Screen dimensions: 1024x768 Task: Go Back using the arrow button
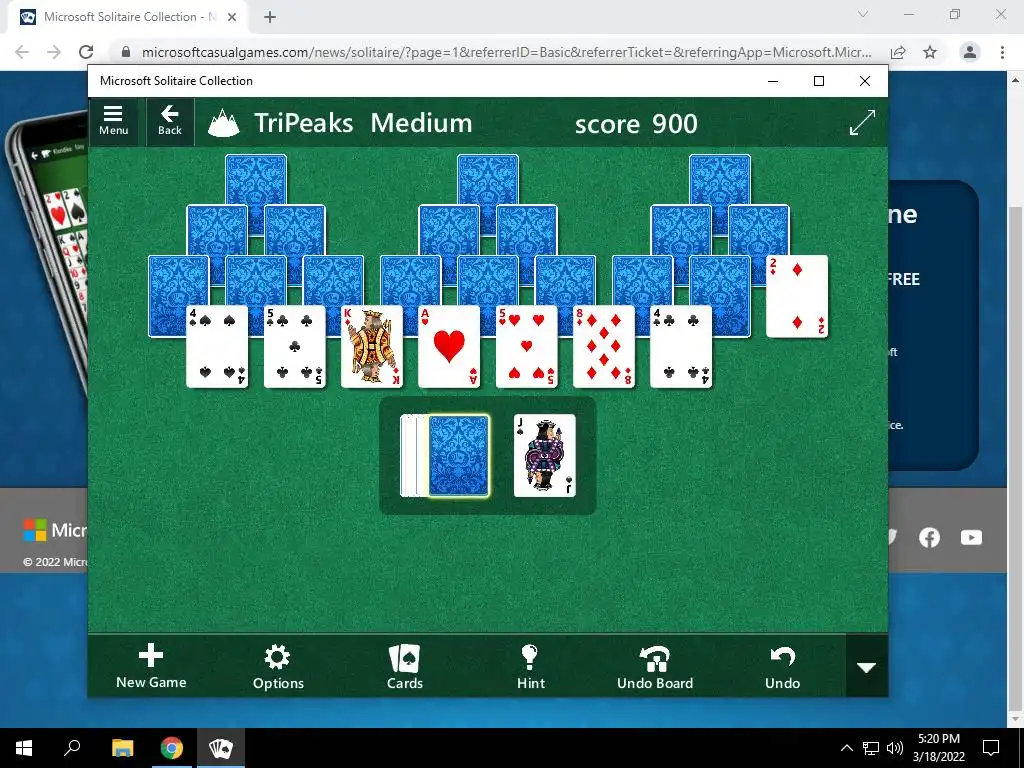pos(170,121)
